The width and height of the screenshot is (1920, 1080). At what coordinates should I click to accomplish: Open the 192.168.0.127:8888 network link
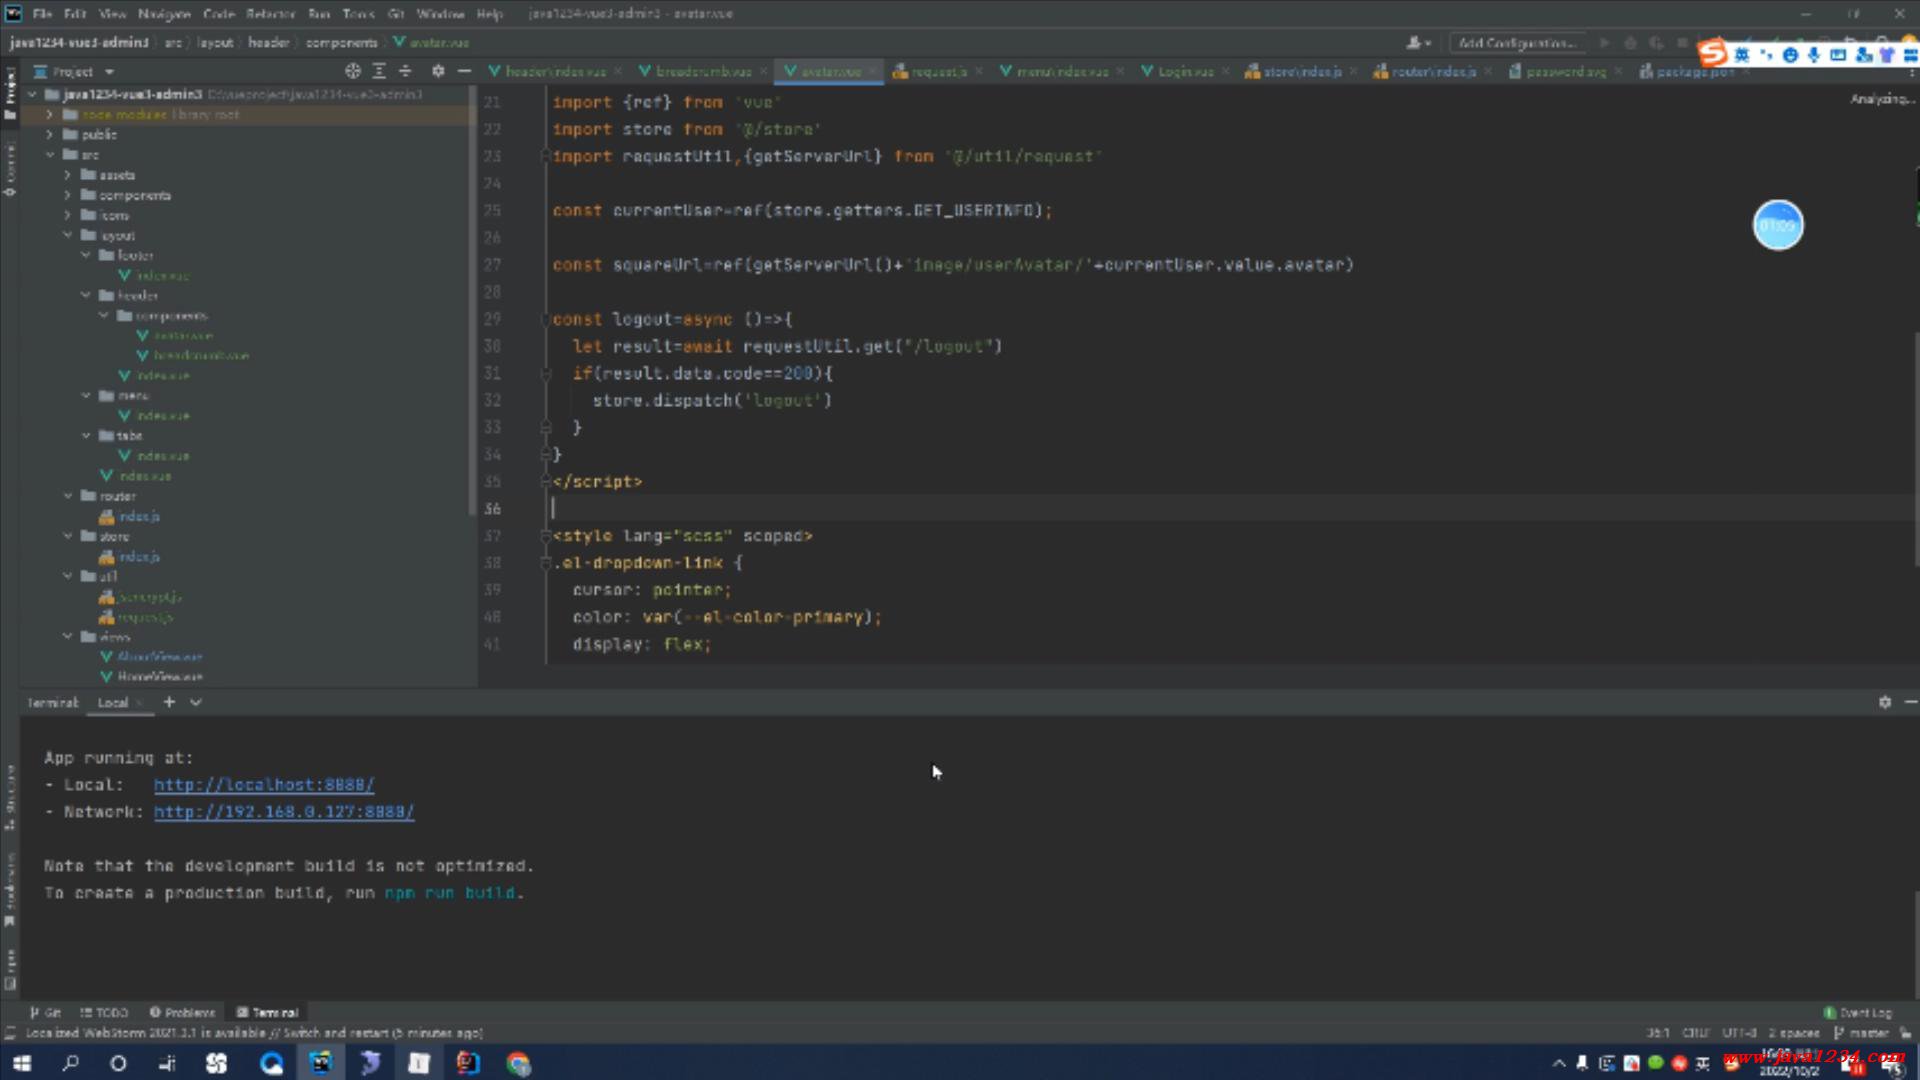[x=284, y=812]
